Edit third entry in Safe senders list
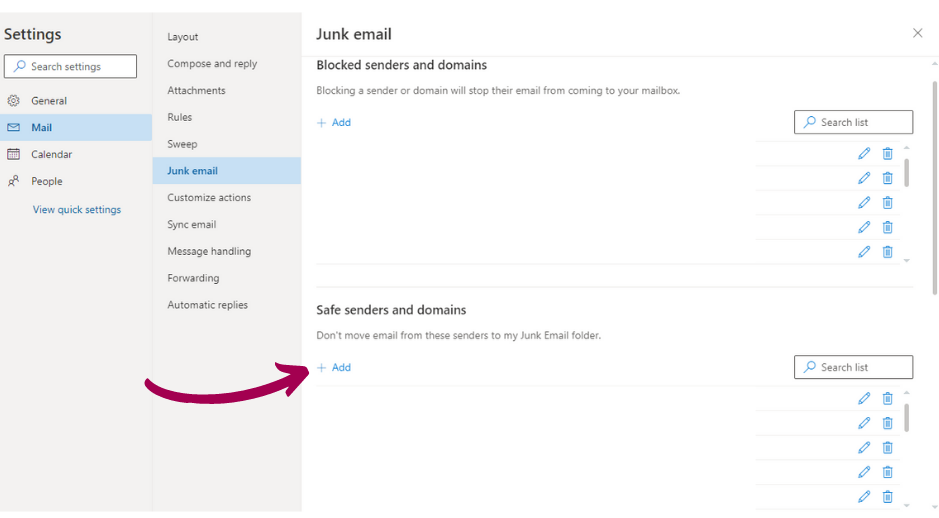 [x=864, y=447]
